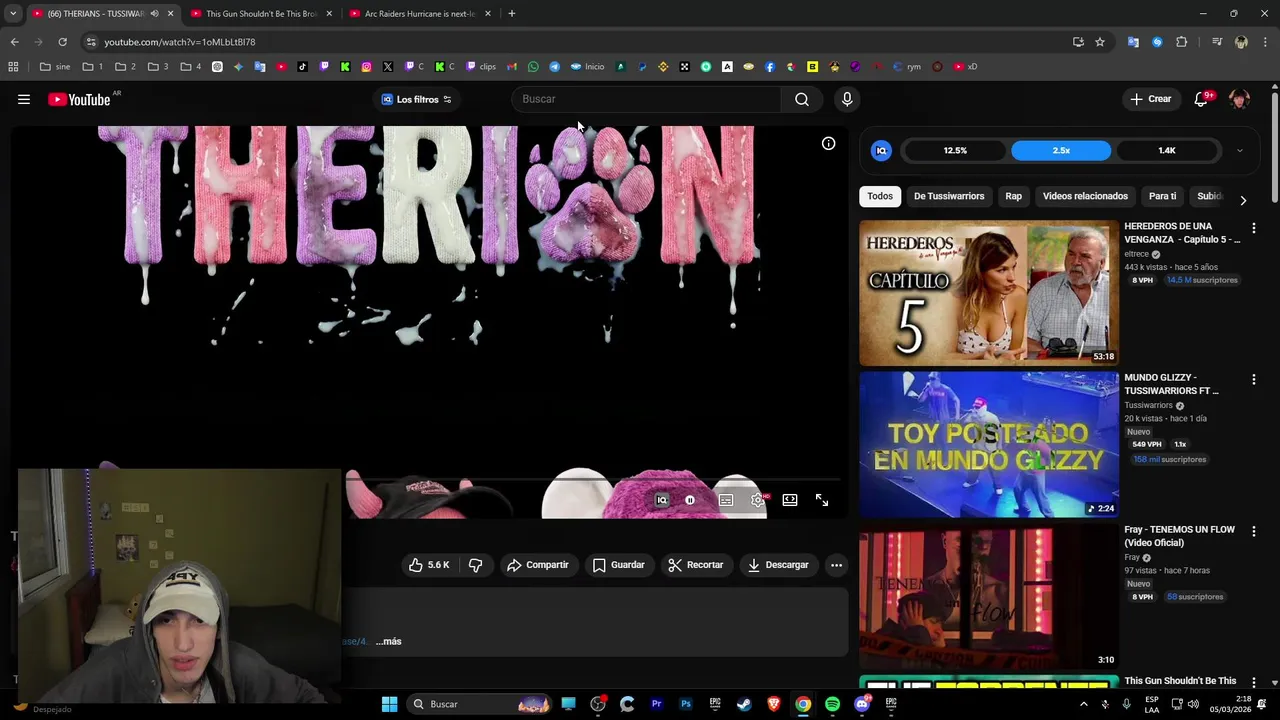Viewport: 1280px width, 720px height.
Task: Open more options for MUNDO GLIZZY video
Action: click(x=1253, y=380)
